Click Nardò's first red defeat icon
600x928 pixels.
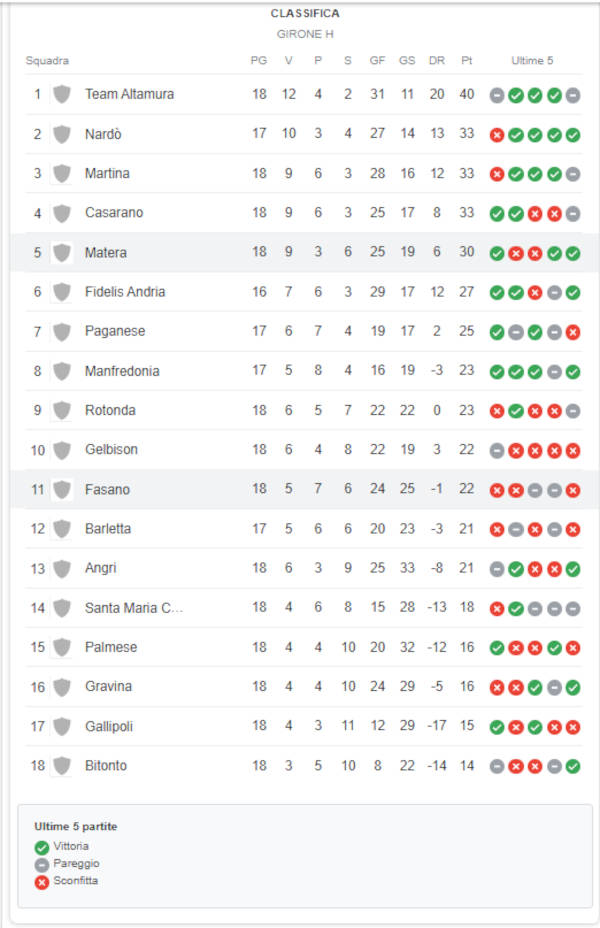click(x=497, y=135)
